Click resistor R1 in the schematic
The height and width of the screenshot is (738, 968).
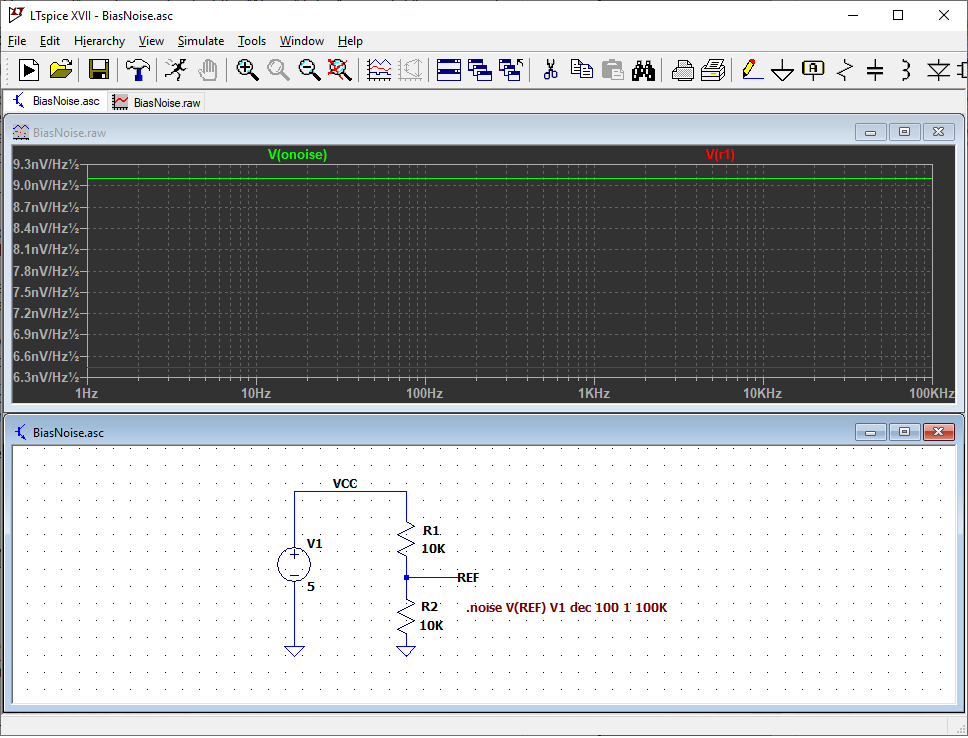(x=406, y=540)
